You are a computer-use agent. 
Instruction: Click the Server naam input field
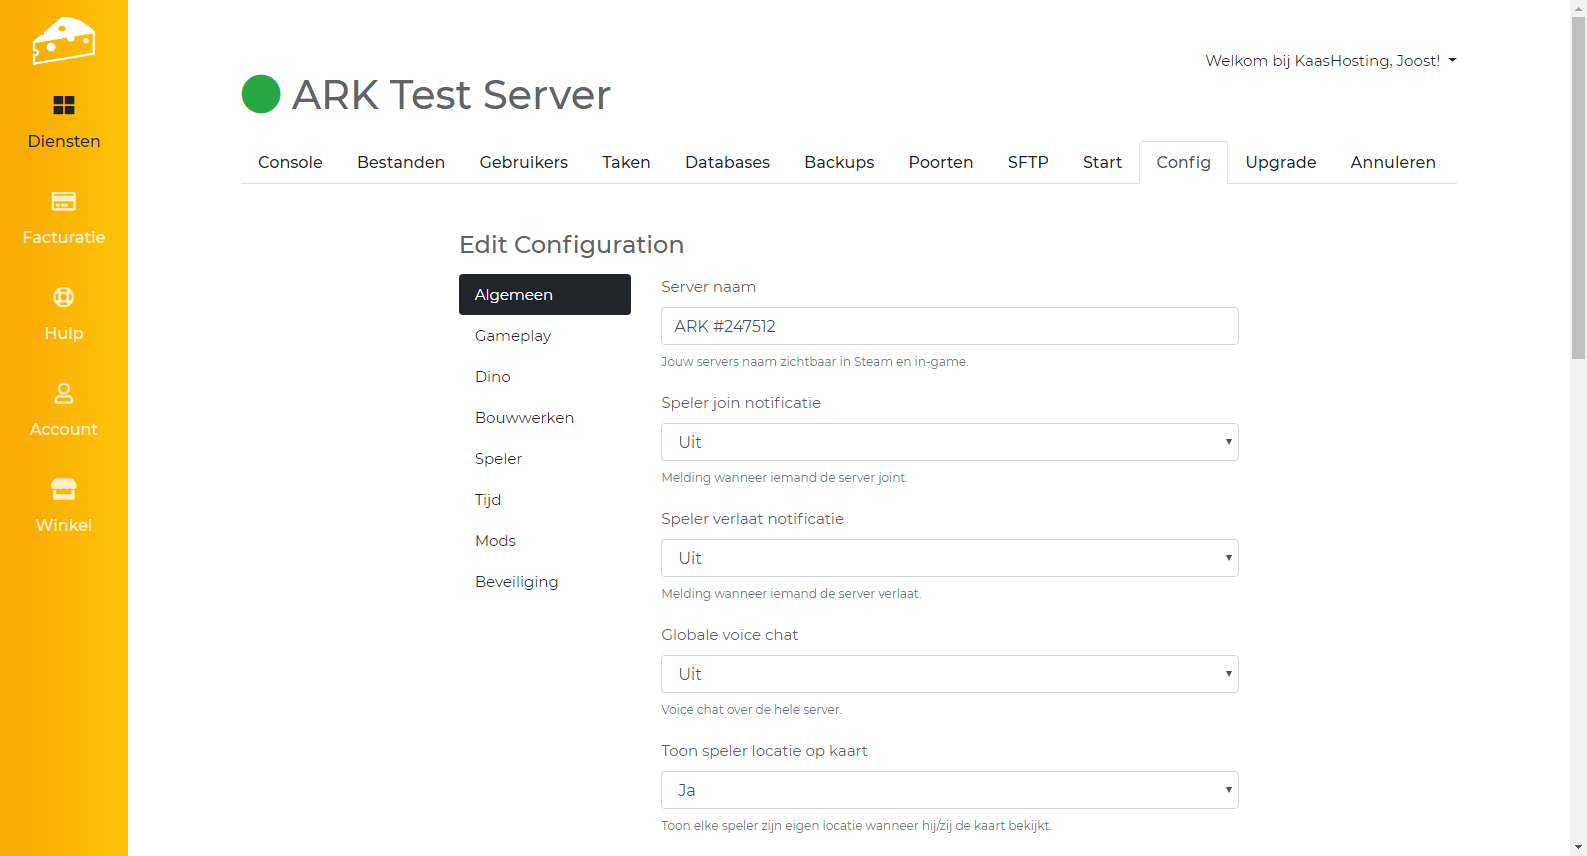click(x=949, y=326)
